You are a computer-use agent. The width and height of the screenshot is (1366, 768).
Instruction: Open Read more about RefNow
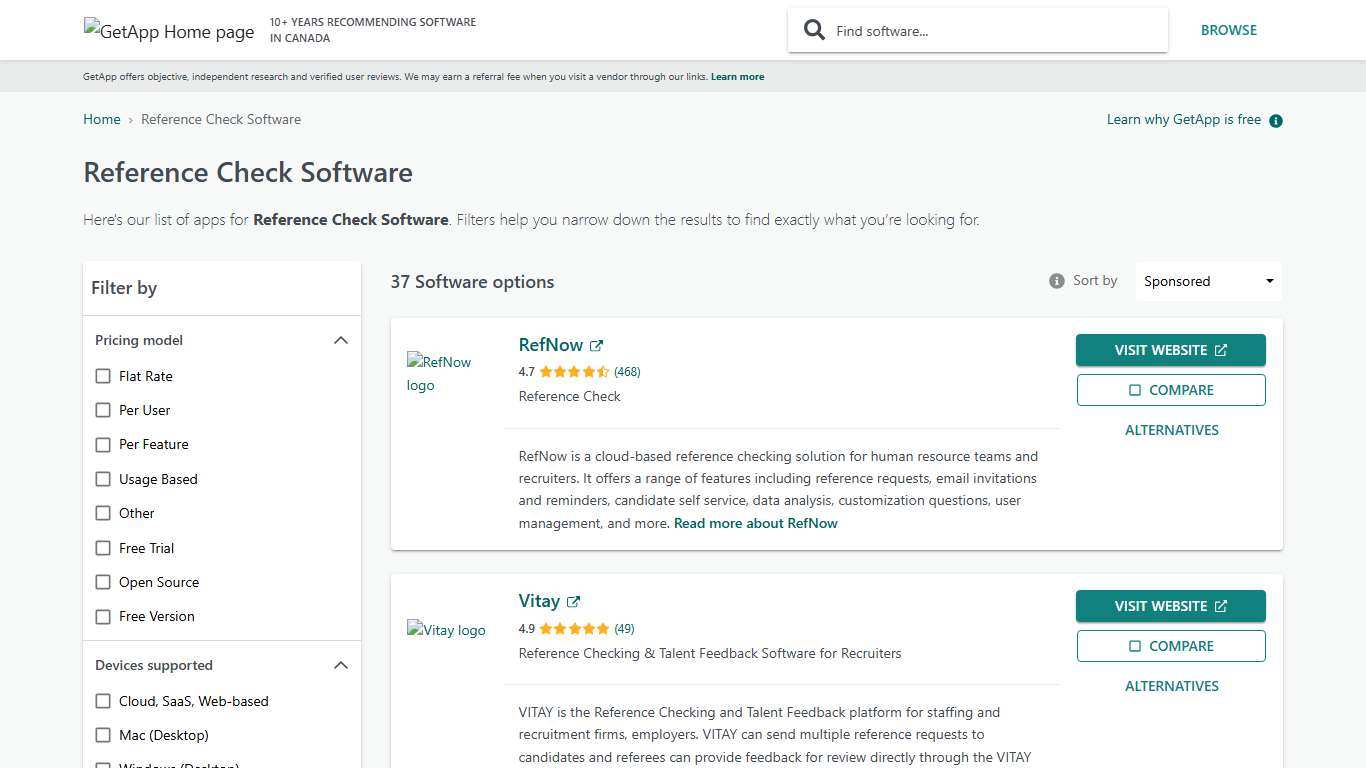pos(755,523)
